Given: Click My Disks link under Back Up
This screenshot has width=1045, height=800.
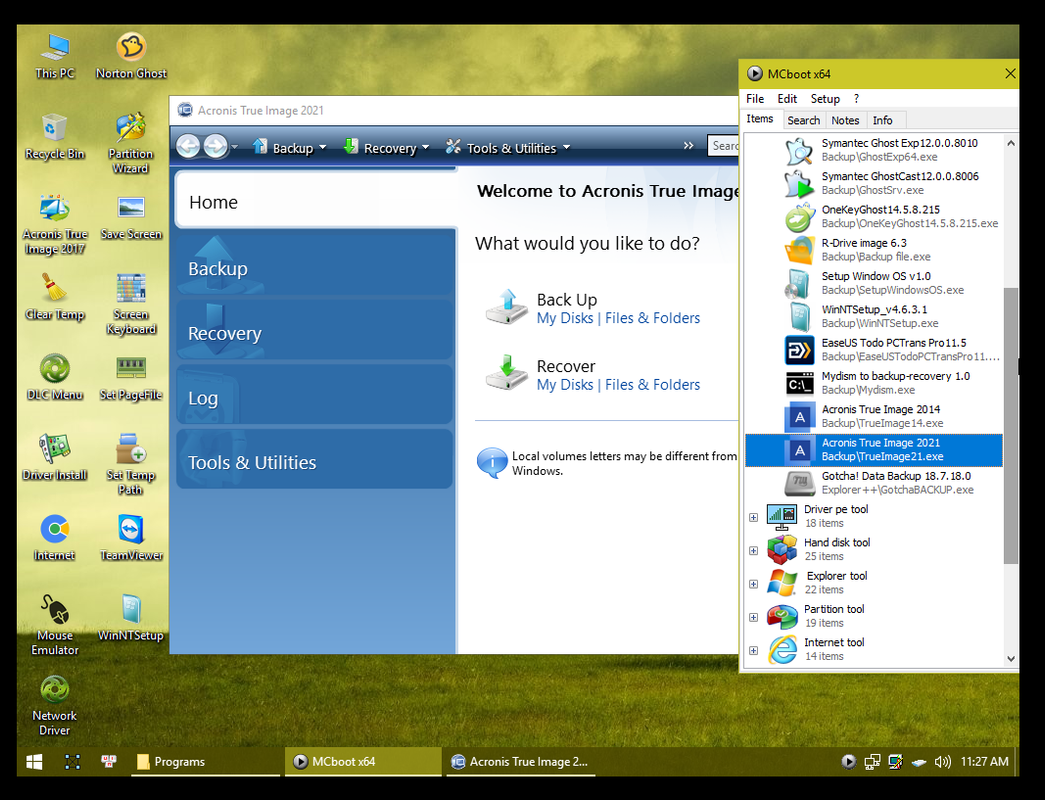Looking at the screenshot, I should click(x=565, y=318).
